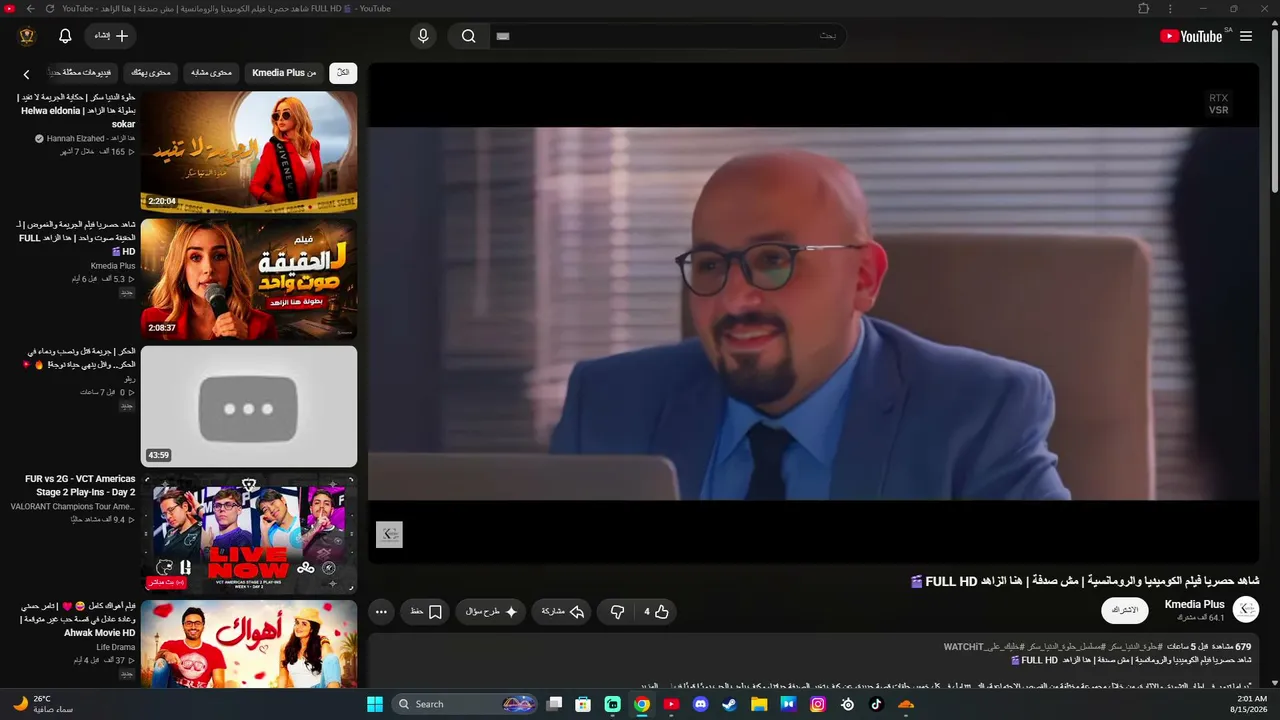This screenshot has width=1280, height=720.
Task: Open the 'الحقيقة صوت واحد' film thumbnail
Action: 249,279
